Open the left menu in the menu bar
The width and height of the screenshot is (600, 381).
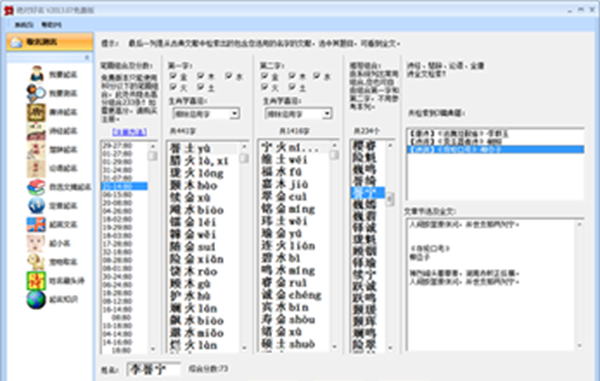point(24,25)
